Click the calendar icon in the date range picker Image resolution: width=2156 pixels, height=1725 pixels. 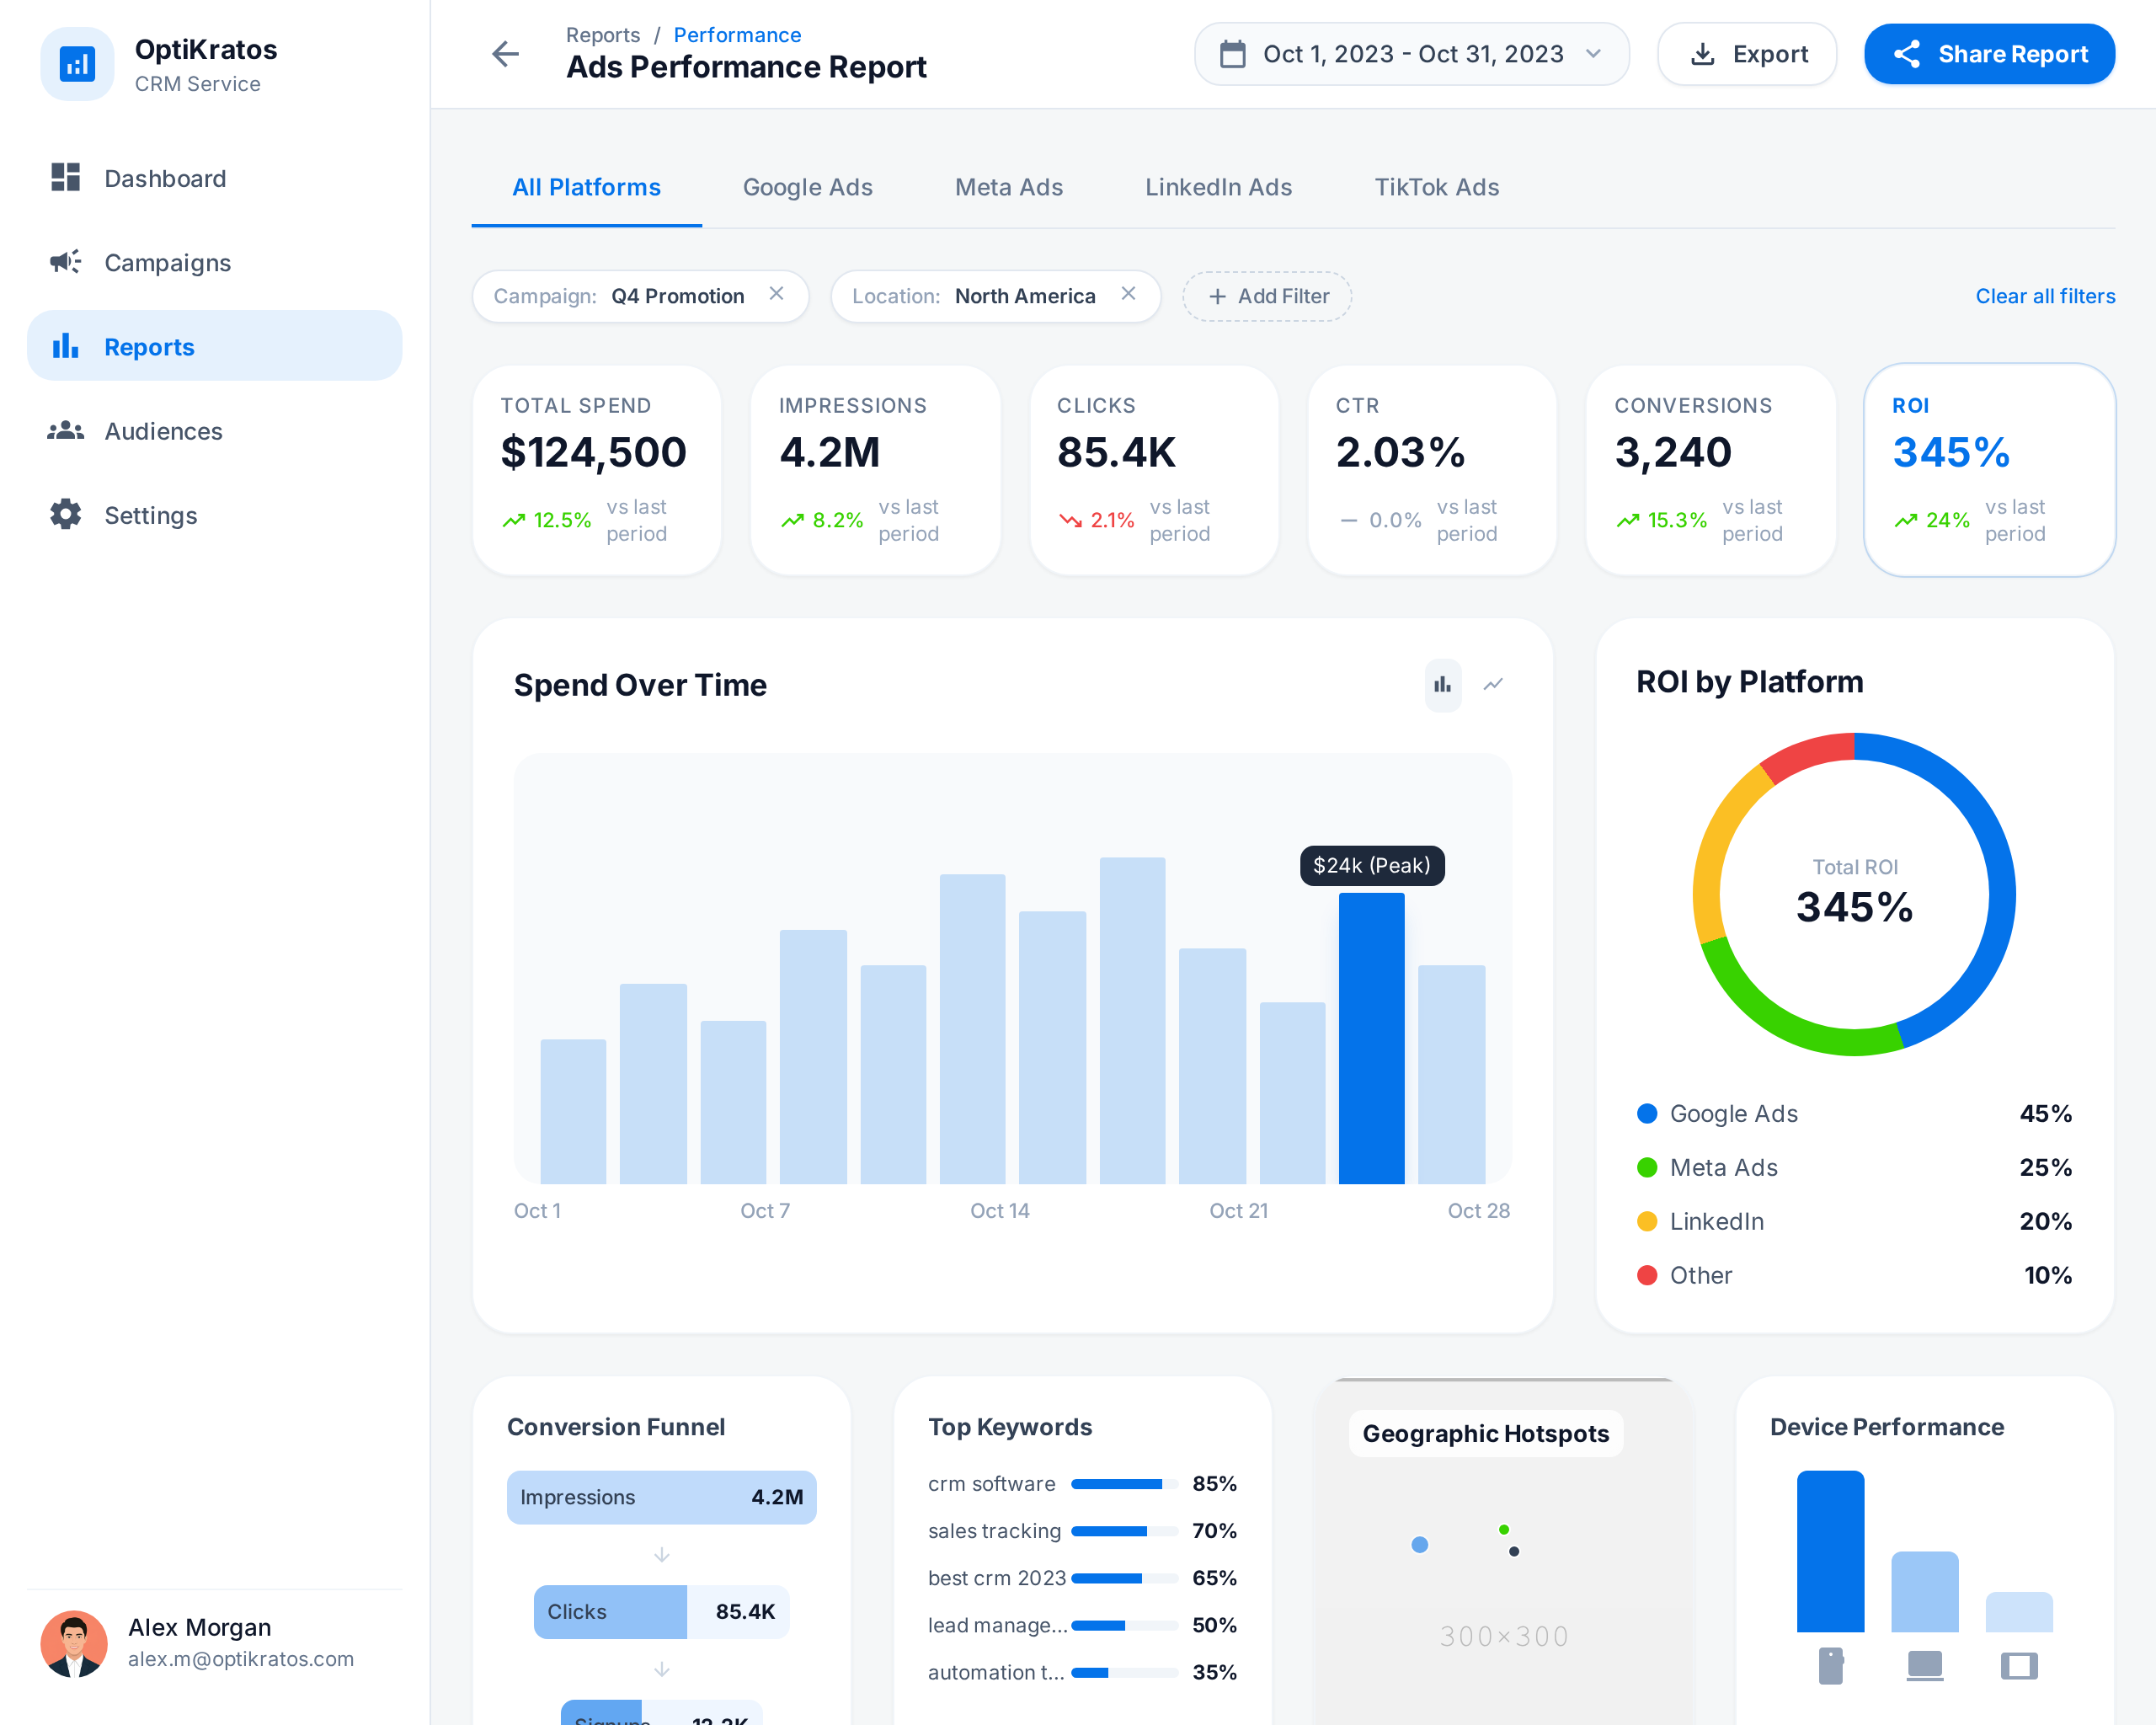coord(1233,54)
